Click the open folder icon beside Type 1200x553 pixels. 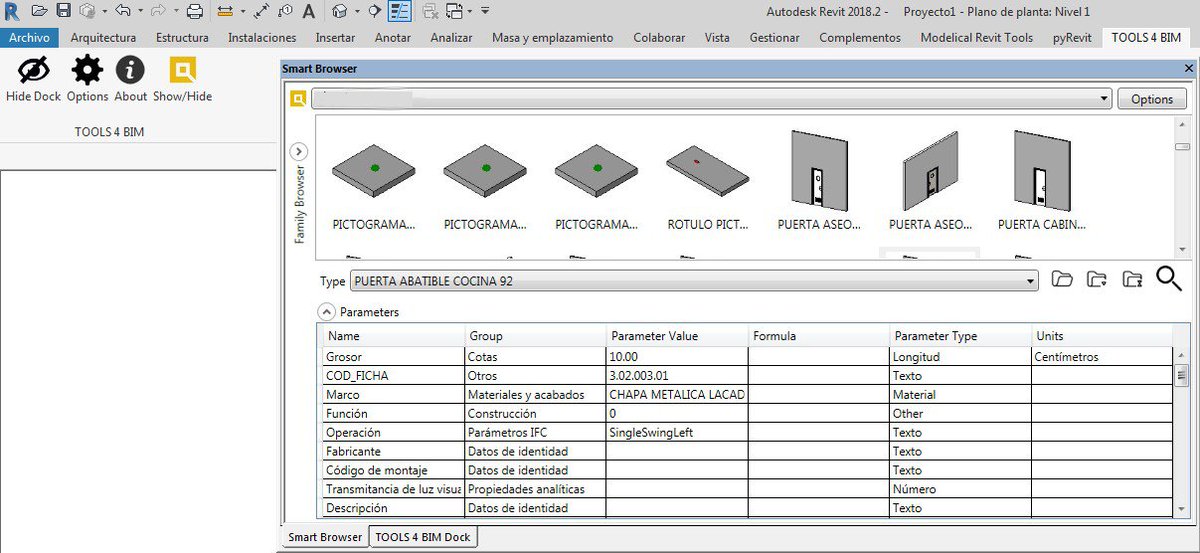(x=1063, y=279)
